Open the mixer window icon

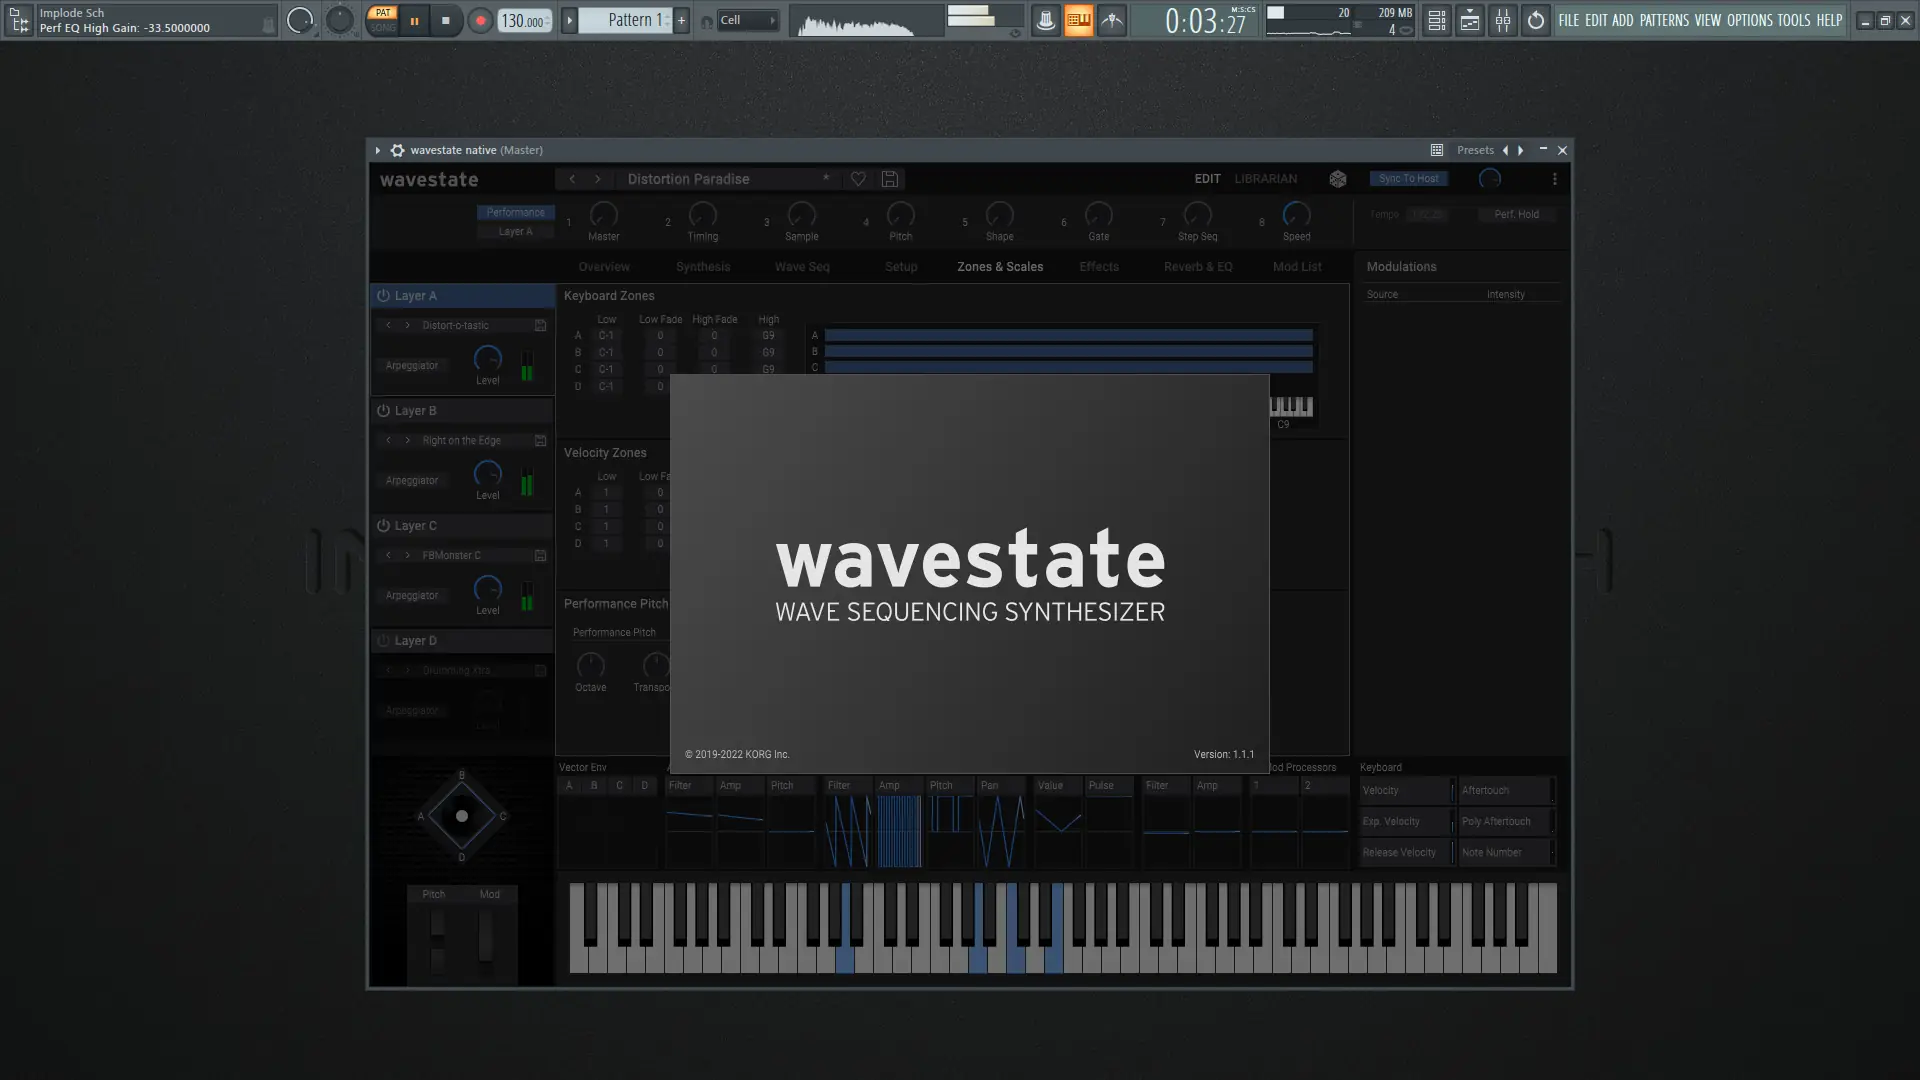pos(1502,20)
